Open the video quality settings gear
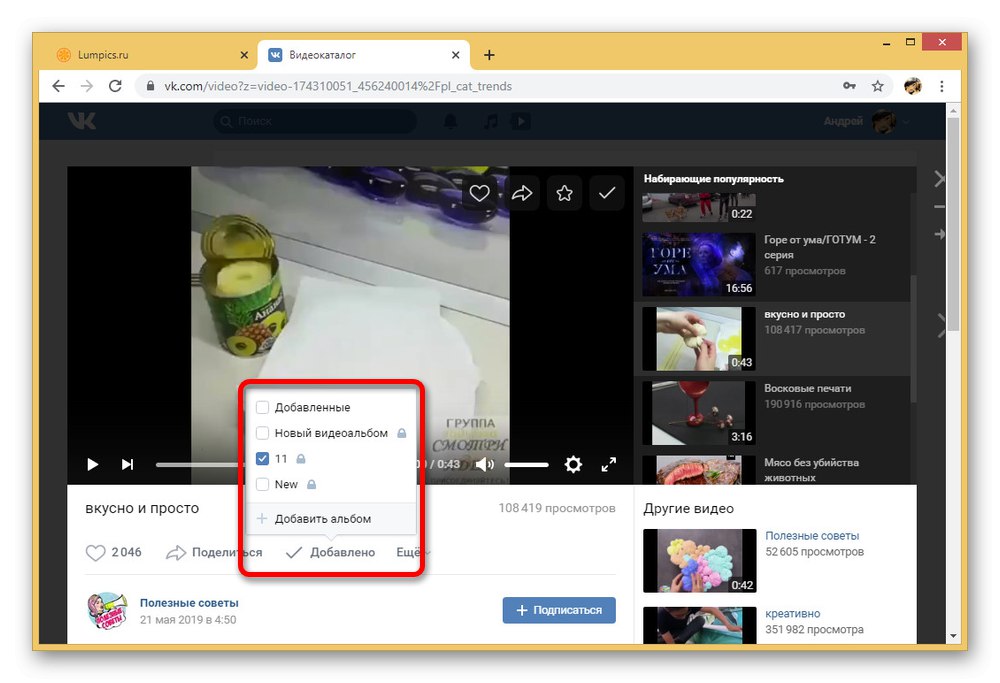 tap(573, 464)
